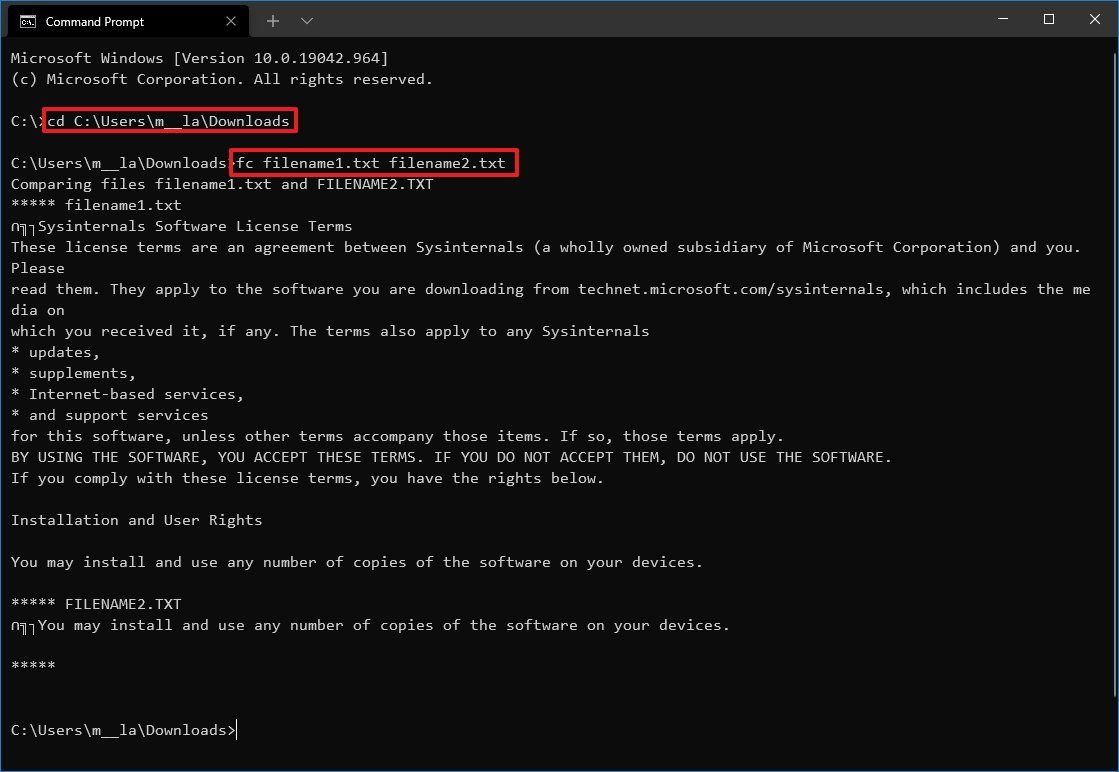Click the '***** filename1.txt' header line
1119x772 pixels.
coord(96,205)
